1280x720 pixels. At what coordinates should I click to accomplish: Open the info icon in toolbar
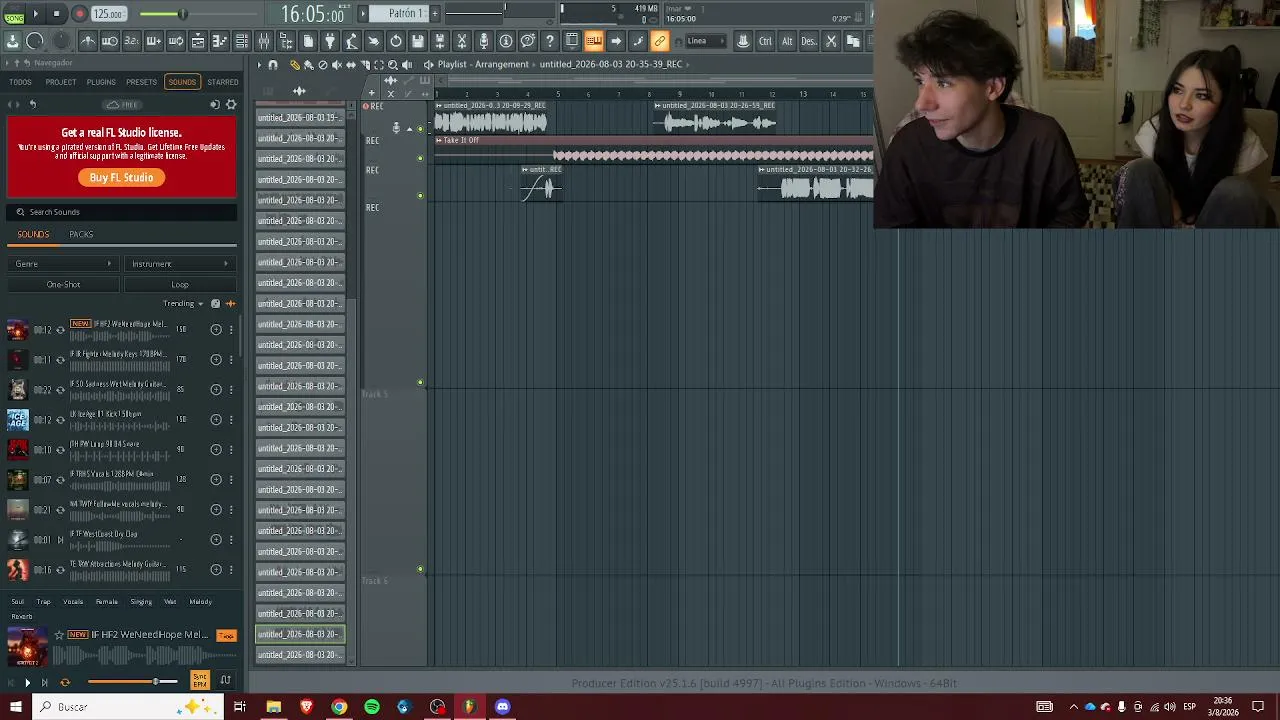pyautogui.click(x=506, y=41)
